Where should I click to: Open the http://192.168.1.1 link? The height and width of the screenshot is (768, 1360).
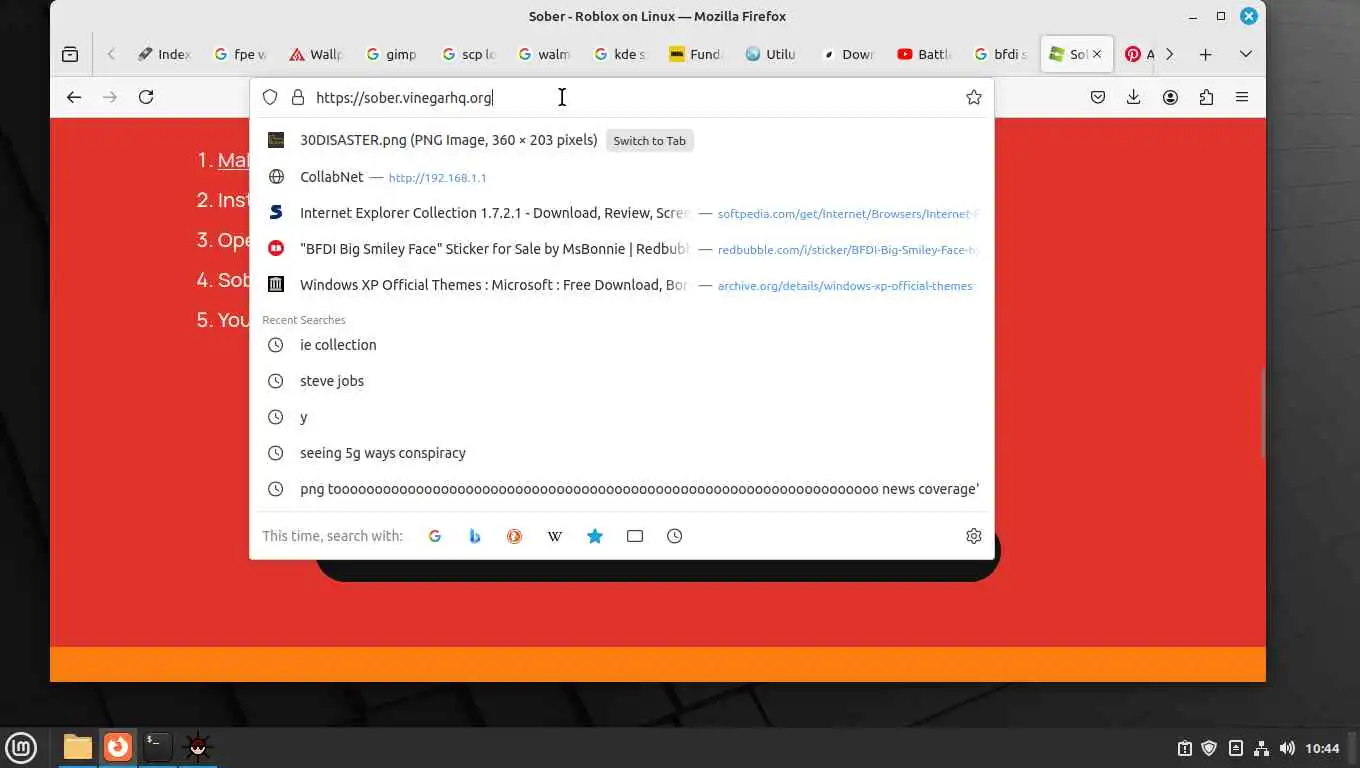click(437, 178)
